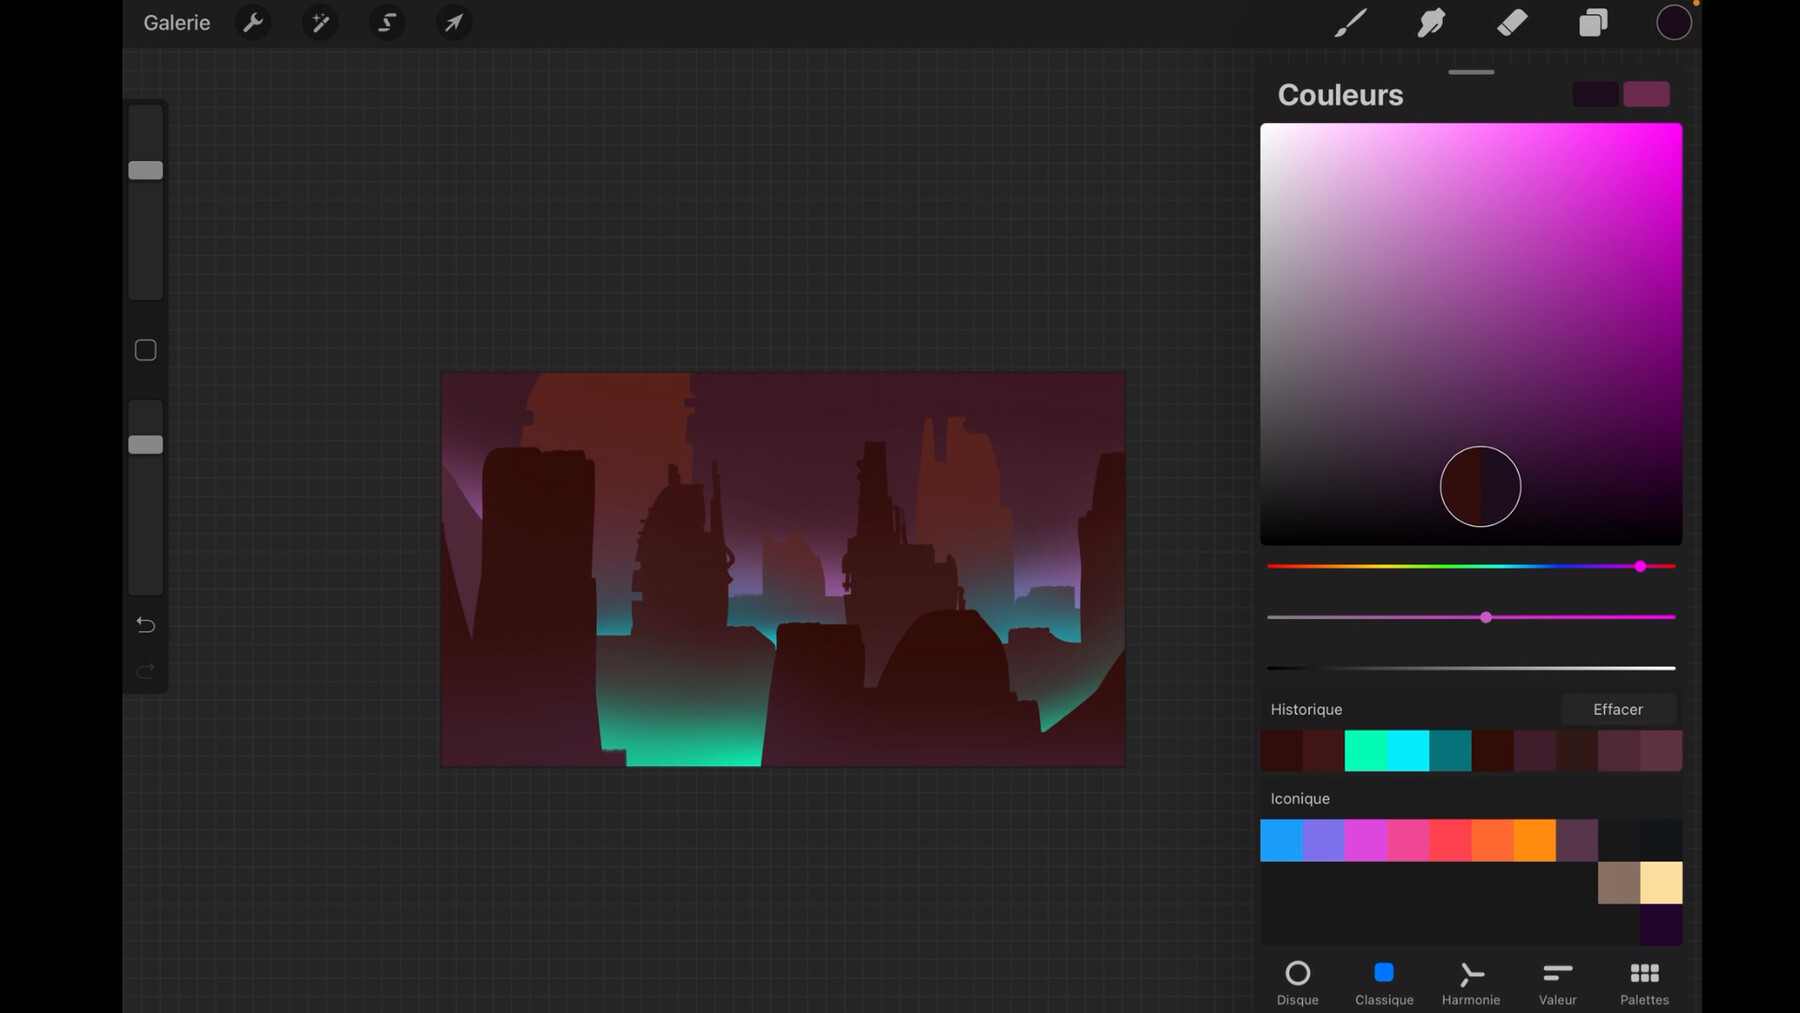1800x1013 pixels.
Task: Click the hue slider knob
Action: [1640, 566]
